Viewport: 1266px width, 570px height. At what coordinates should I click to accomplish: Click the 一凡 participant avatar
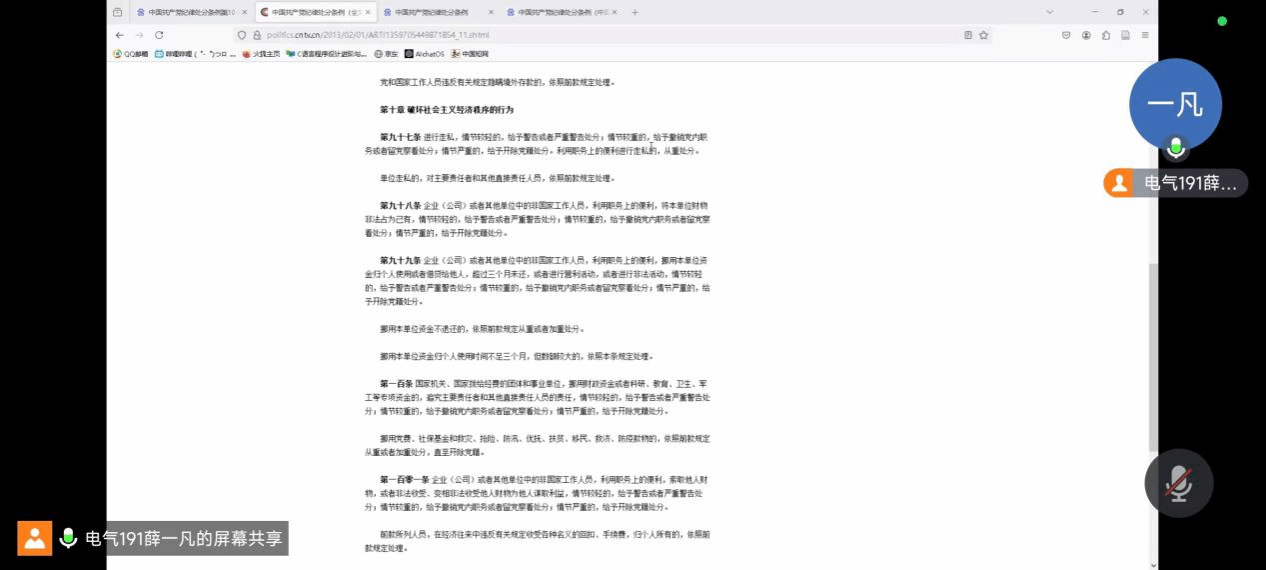1175,104
